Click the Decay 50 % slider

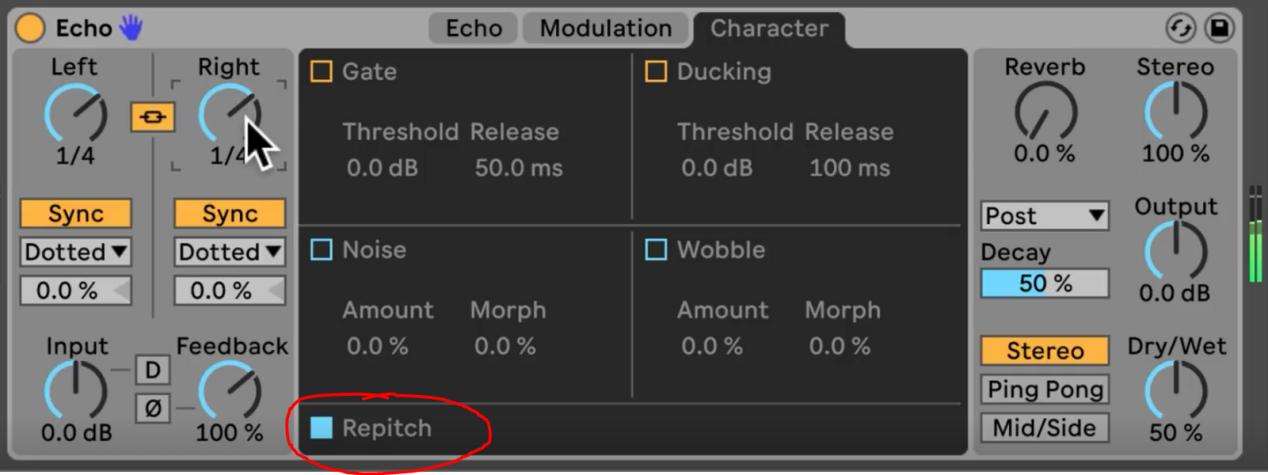(x=1045, y=283)
